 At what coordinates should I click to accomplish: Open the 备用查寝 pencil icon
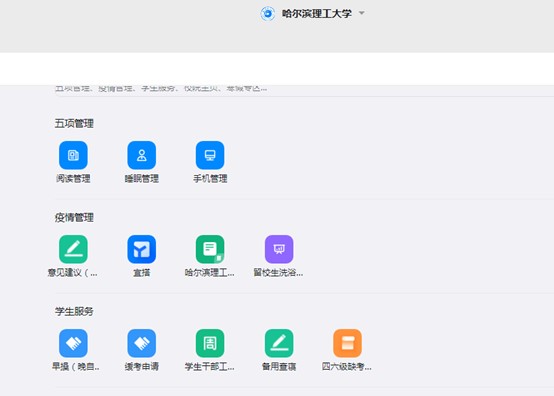click(x=279, y=343)
